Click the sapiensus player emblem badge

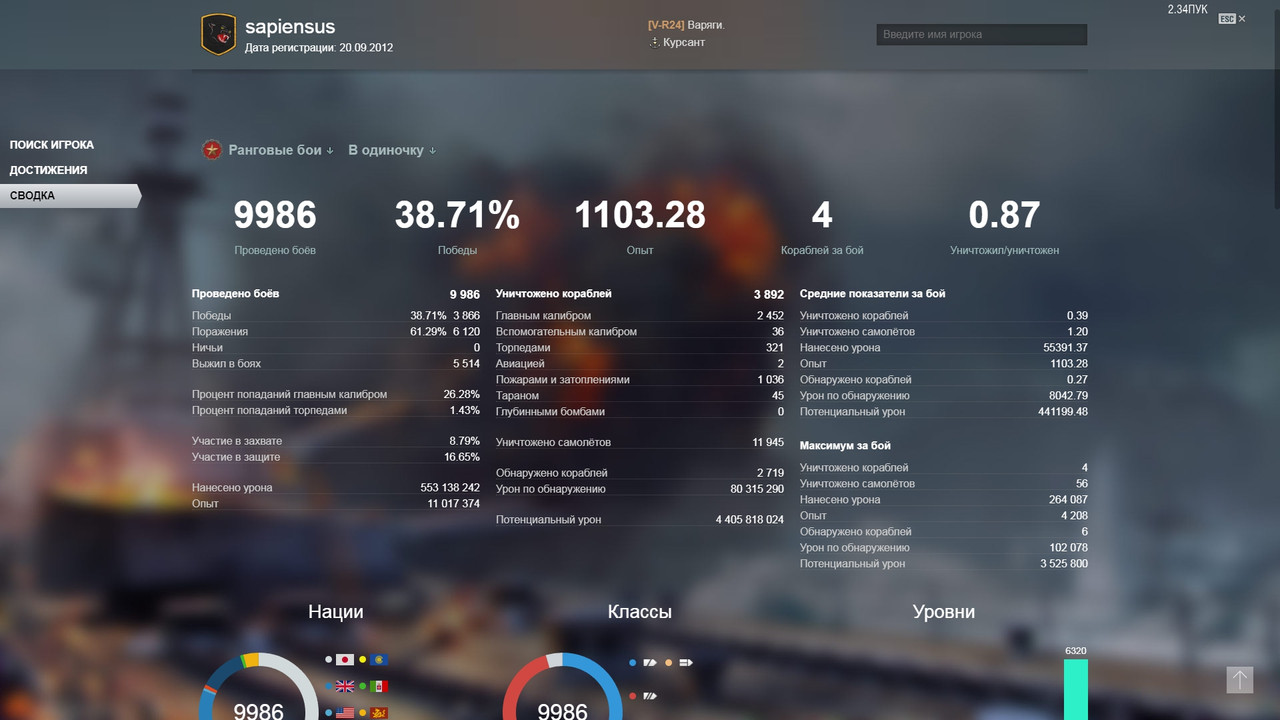click(218, 34)
